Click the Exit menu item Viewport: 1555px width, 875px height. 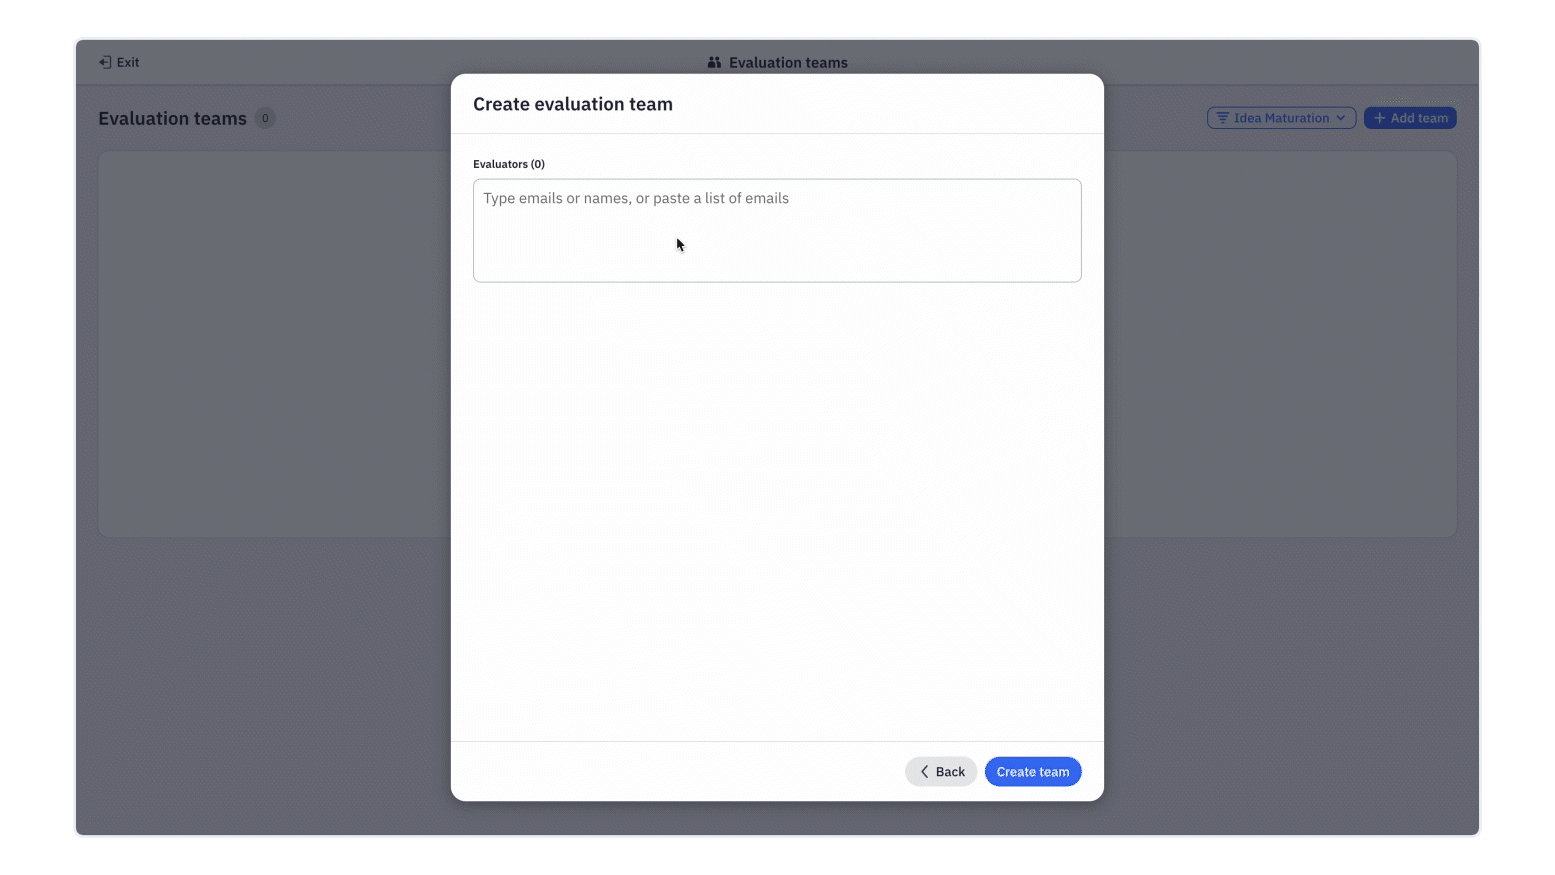[118, 62]
